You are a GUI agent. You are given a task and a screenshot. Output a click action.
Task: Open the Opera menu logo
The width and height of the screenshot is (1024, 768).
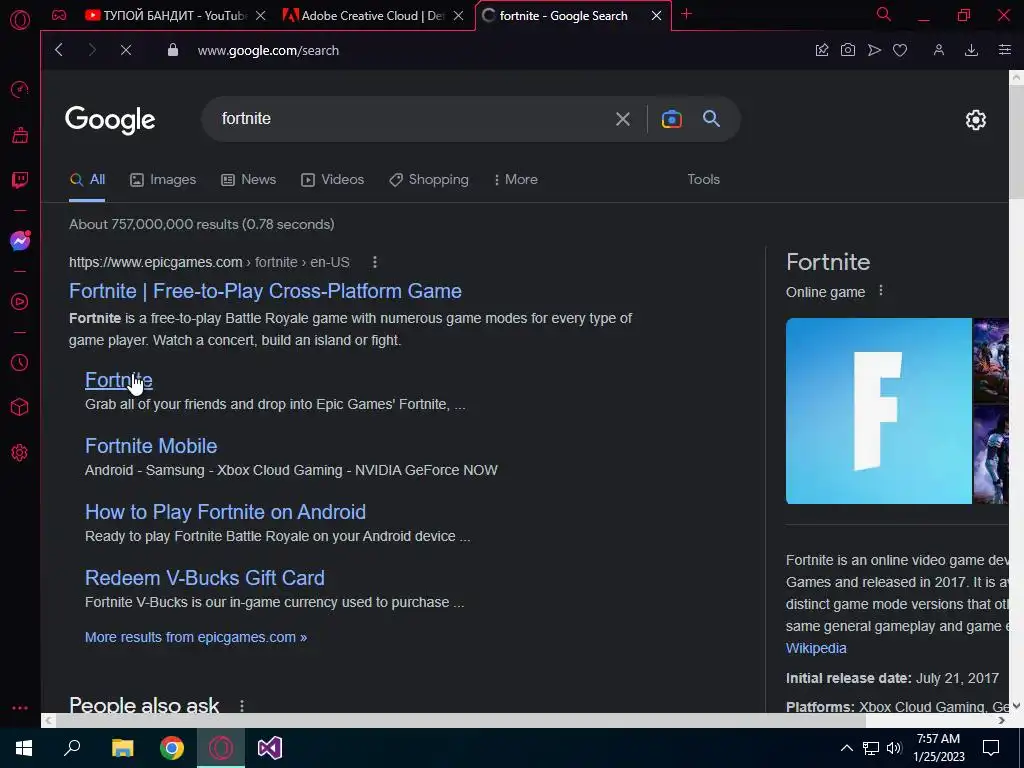pos(20,20)
